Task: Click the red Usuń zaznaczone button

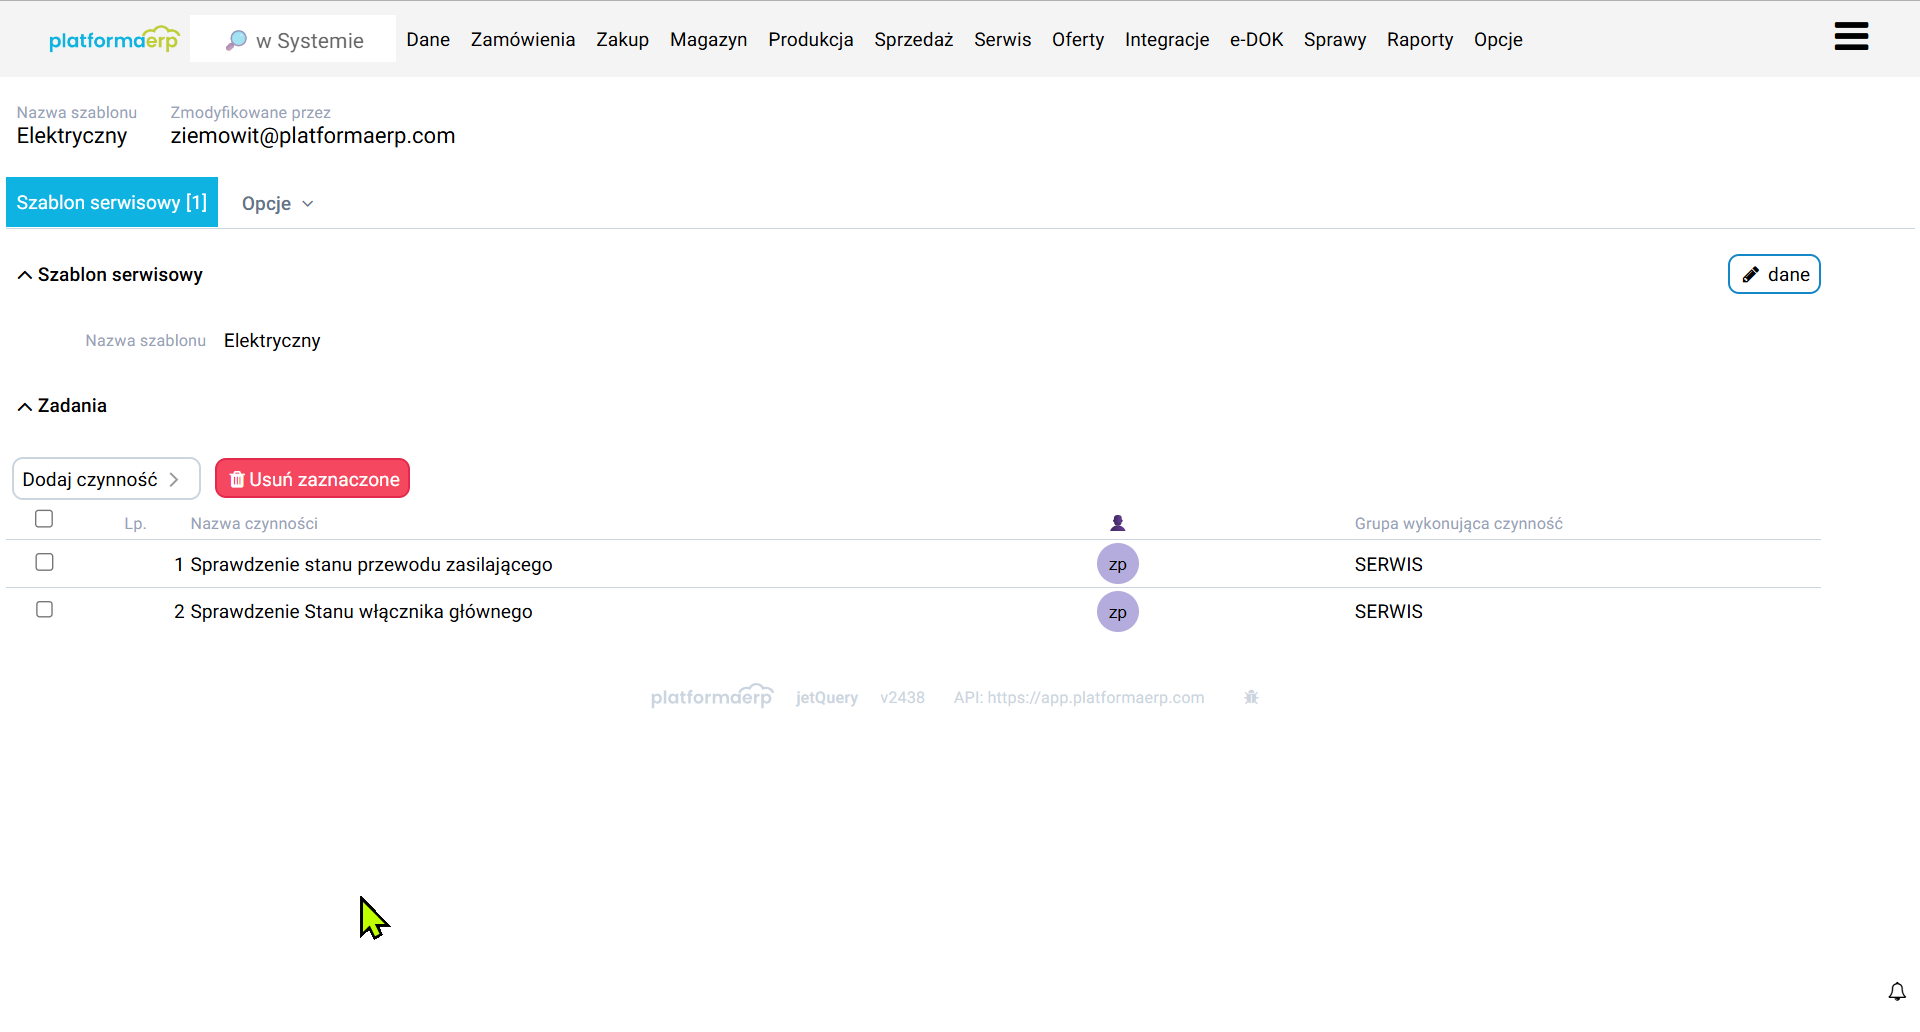Action: coord(312,479)
